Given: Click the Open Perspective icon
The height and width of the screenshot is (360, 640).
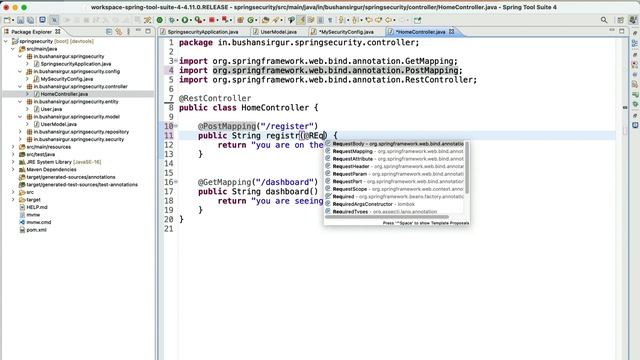Looking at the screenshot, I should coord(620,20).
